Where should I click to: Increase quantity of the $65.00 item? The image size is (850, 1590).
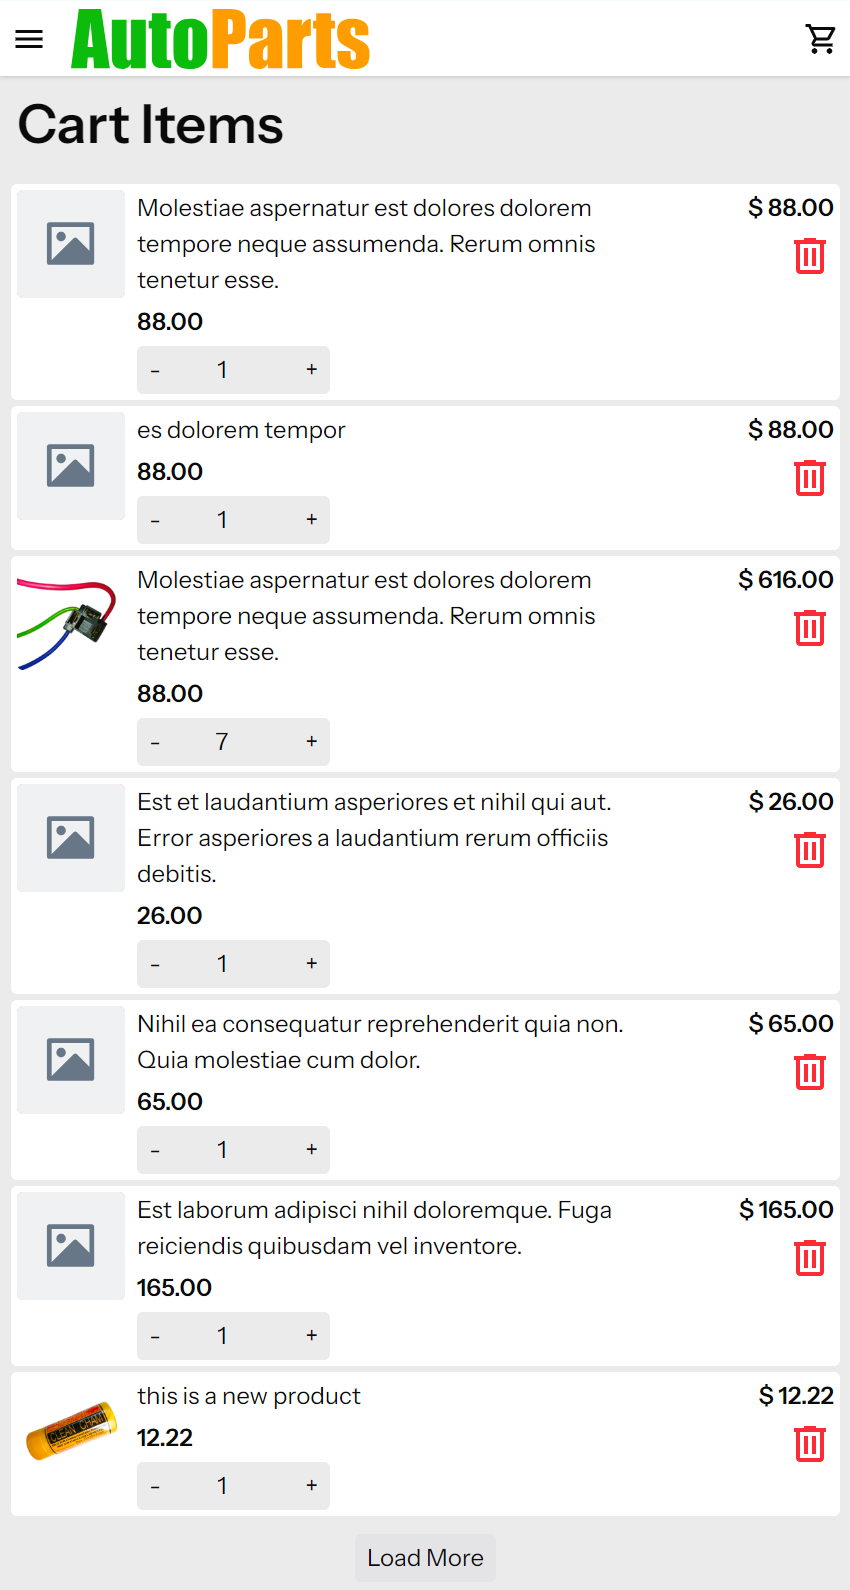coord(311,1150)
